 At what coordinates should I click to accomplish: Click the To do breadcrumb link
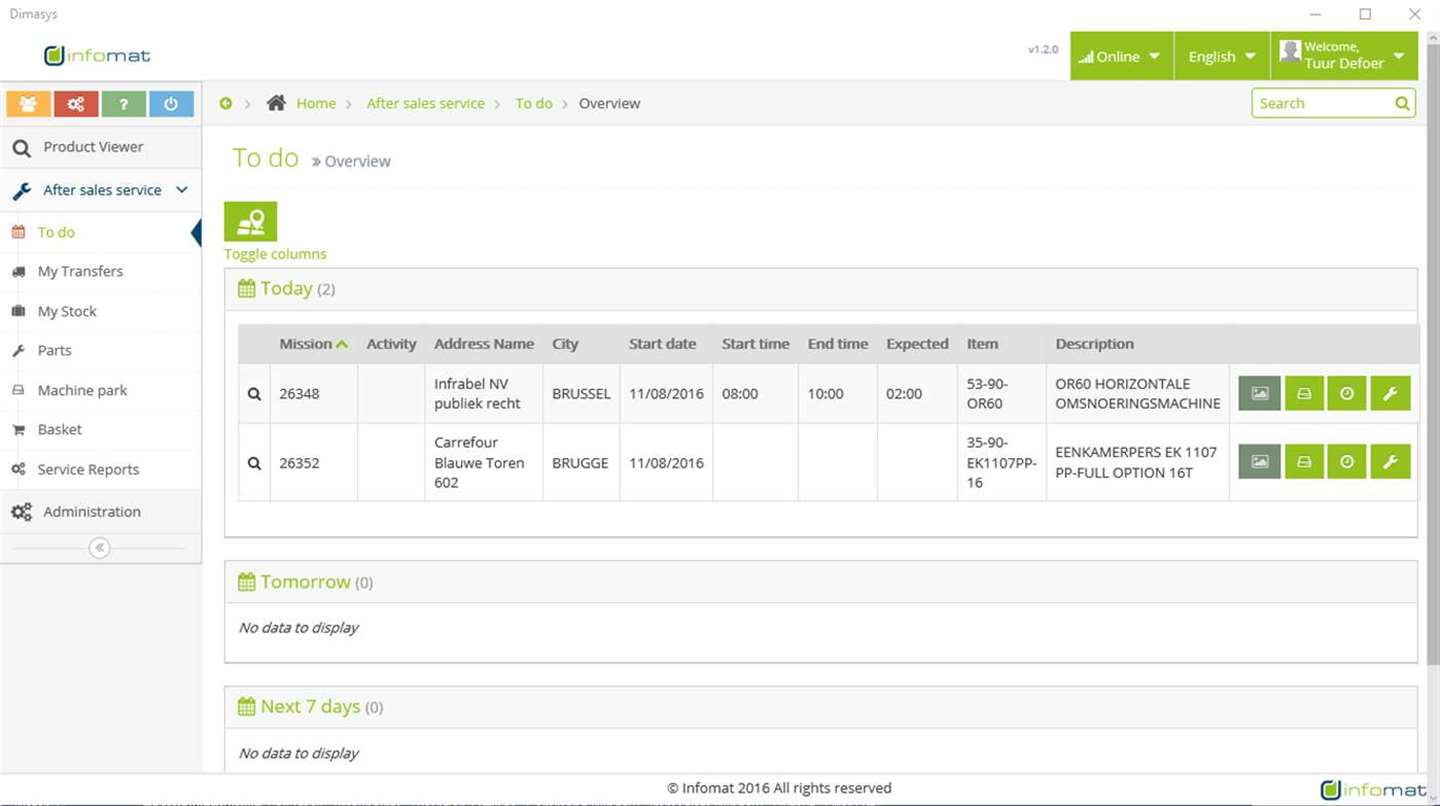534,103
